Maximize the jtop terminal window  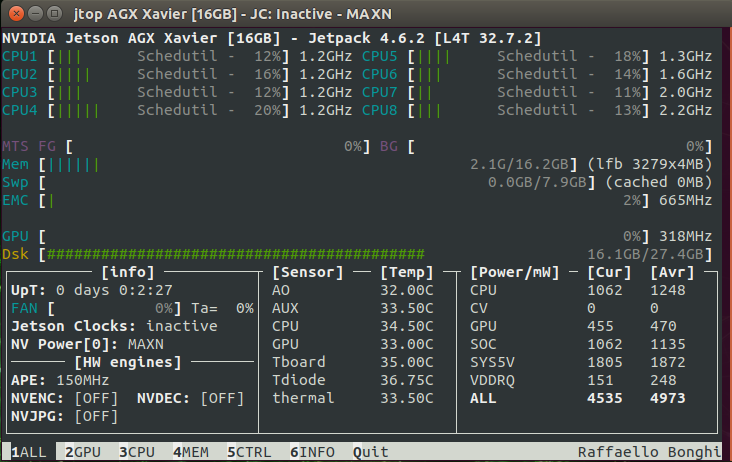55,14
